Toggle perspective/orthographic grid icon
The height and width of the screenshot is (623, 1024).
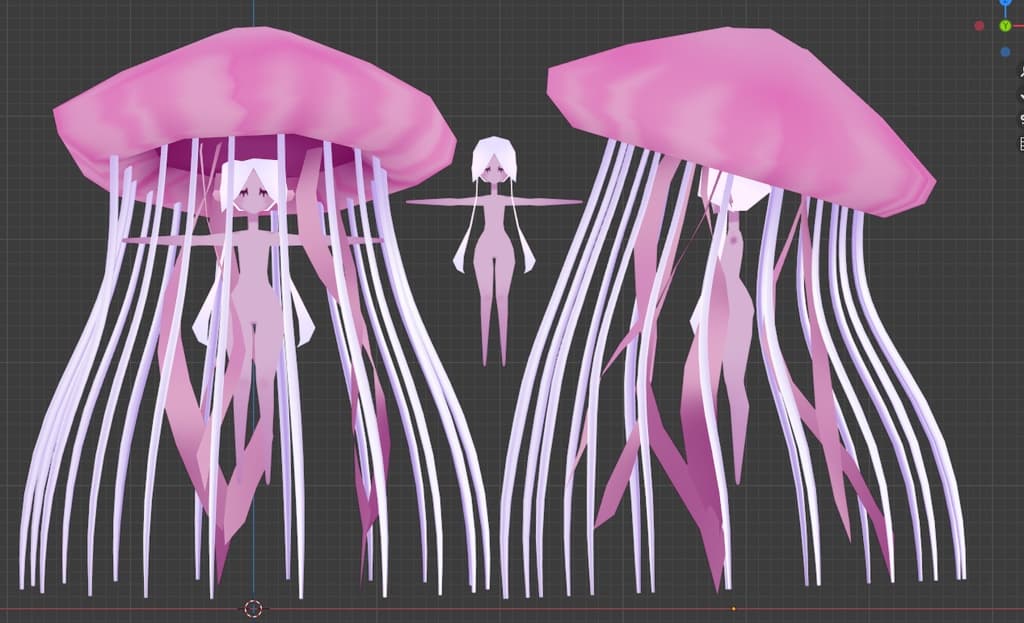[x=1020, y=143]
